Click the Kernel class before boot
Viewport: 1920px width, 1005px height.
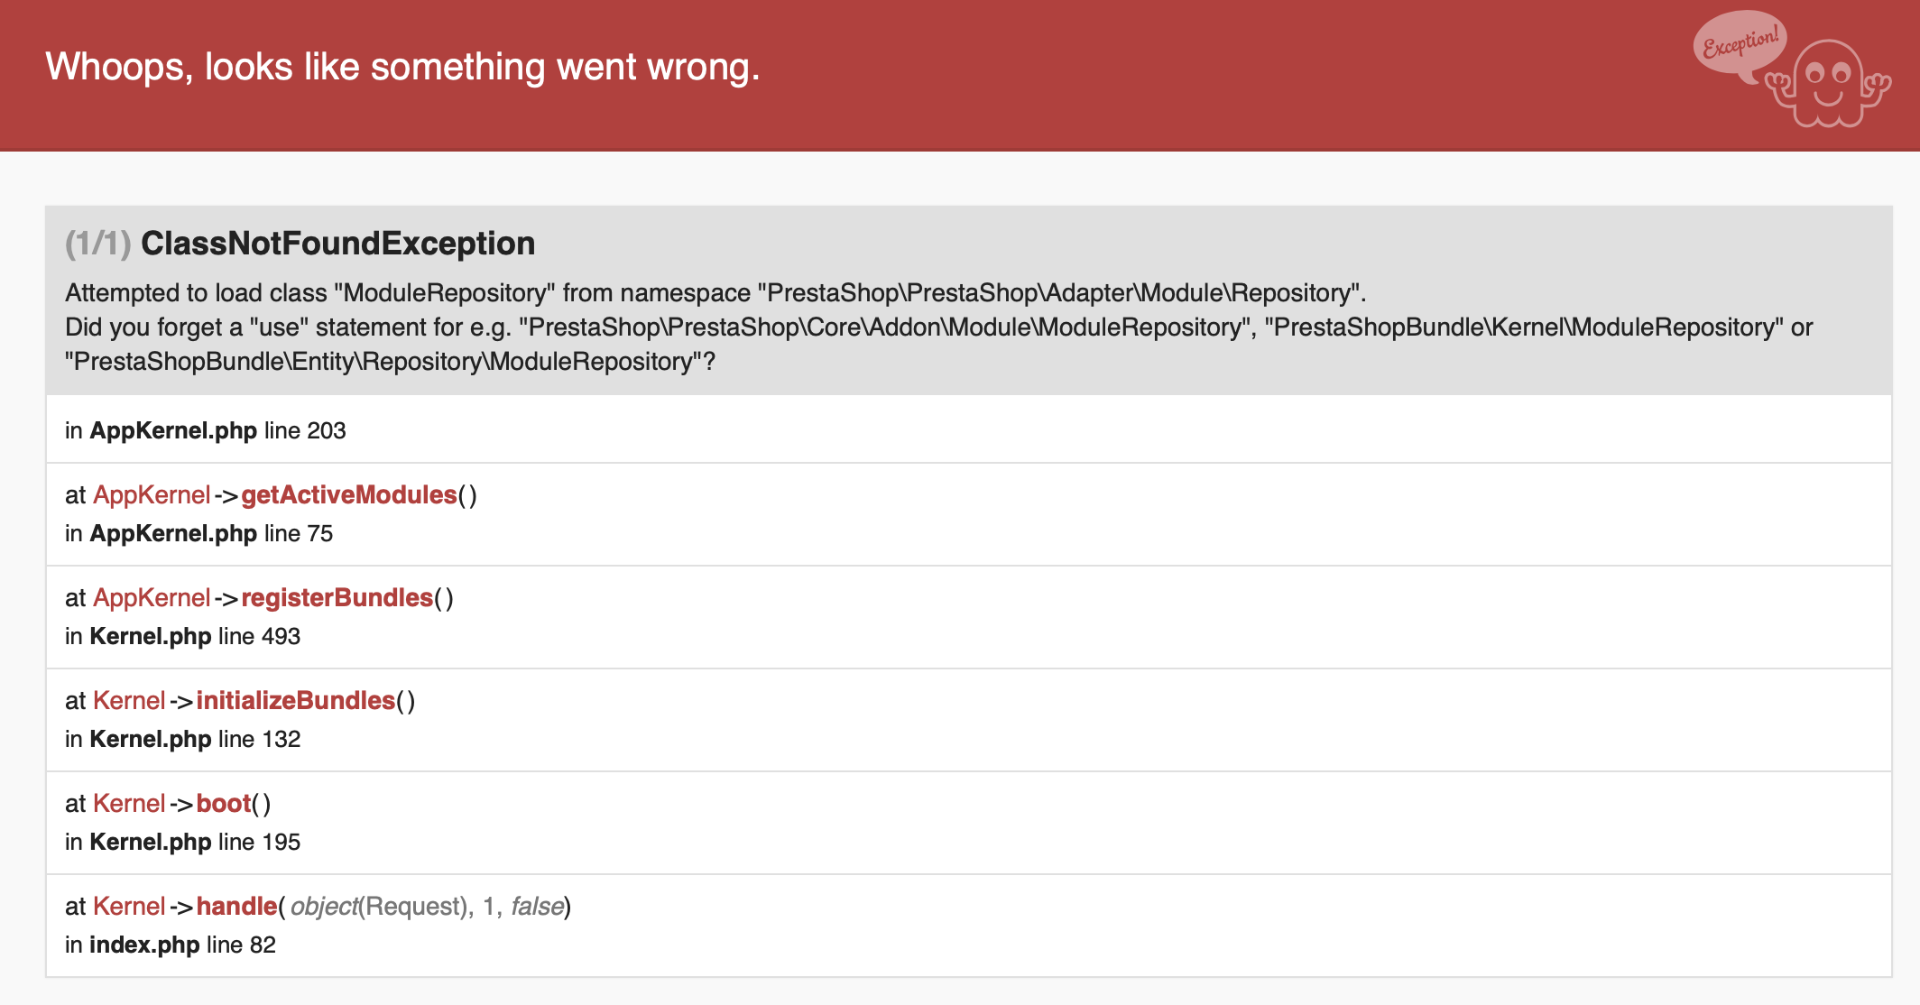point(129,804)
